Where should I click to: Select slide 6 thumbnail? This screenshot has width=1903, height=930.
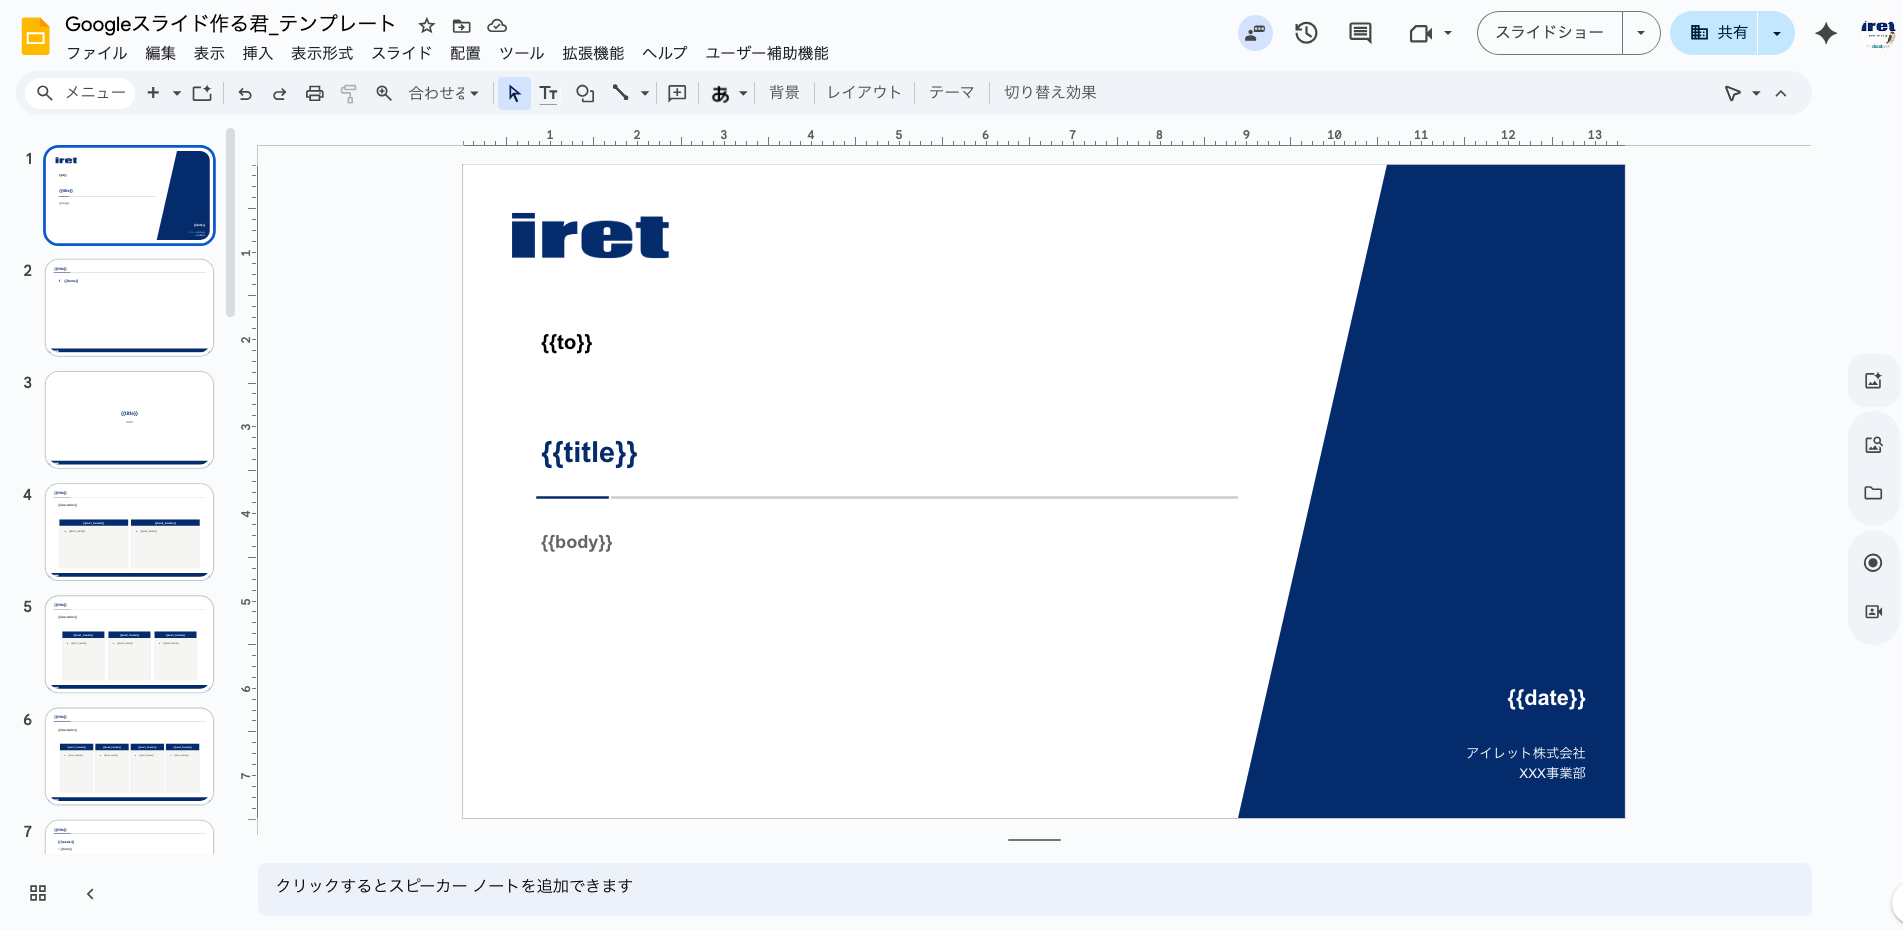pyautogui.click(x=129, y=756)
